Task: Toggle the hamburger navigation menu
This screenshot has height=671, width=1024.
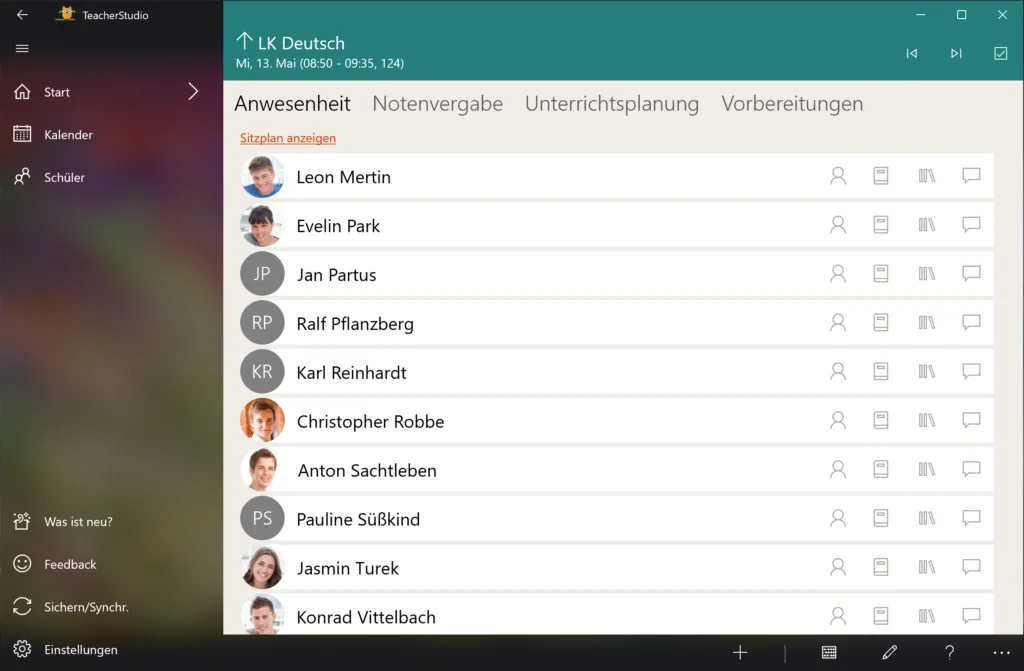Action: pos(22,48)
